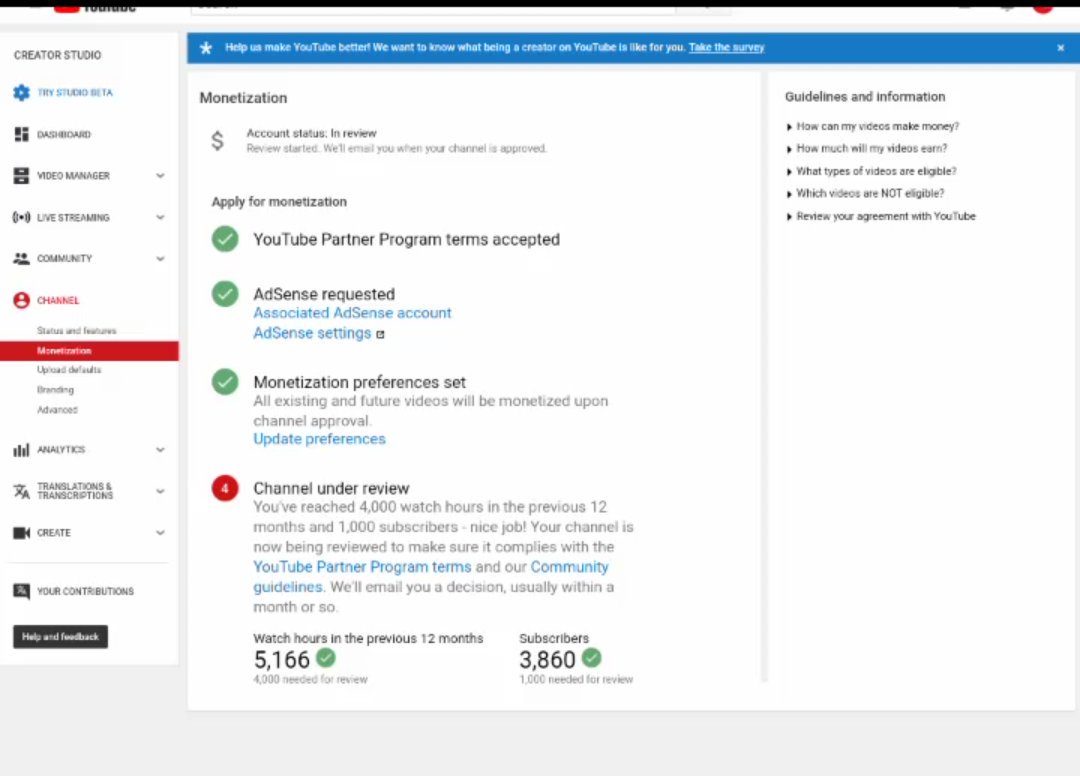Click the 'Take the survey' link
The height and width of the screenshot is (776, 1080).
727,48
